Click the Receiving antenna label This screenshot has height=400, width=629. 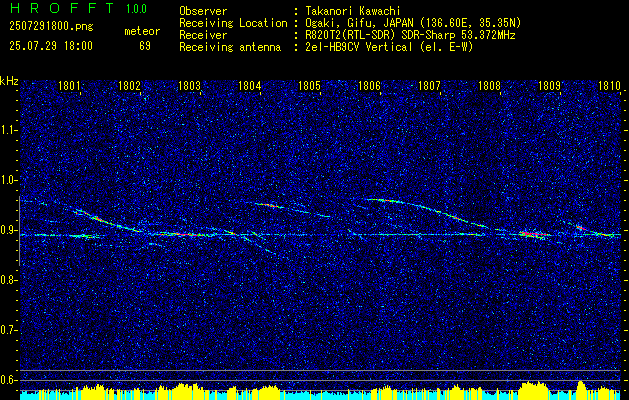[x=230, y=47]
